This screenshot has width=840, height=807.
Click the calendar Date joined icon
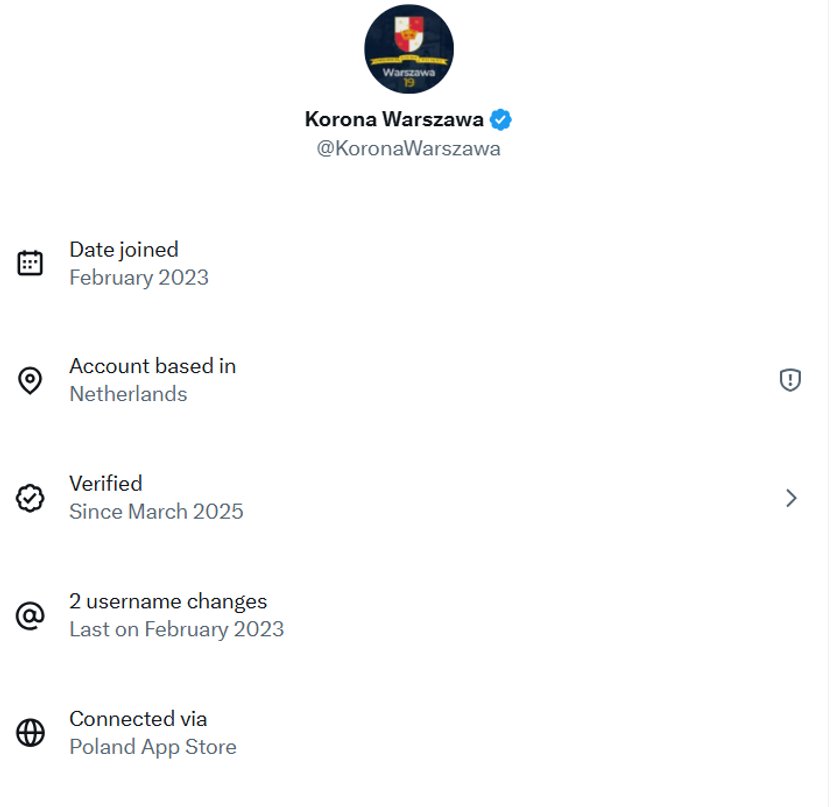pos(31,262)
